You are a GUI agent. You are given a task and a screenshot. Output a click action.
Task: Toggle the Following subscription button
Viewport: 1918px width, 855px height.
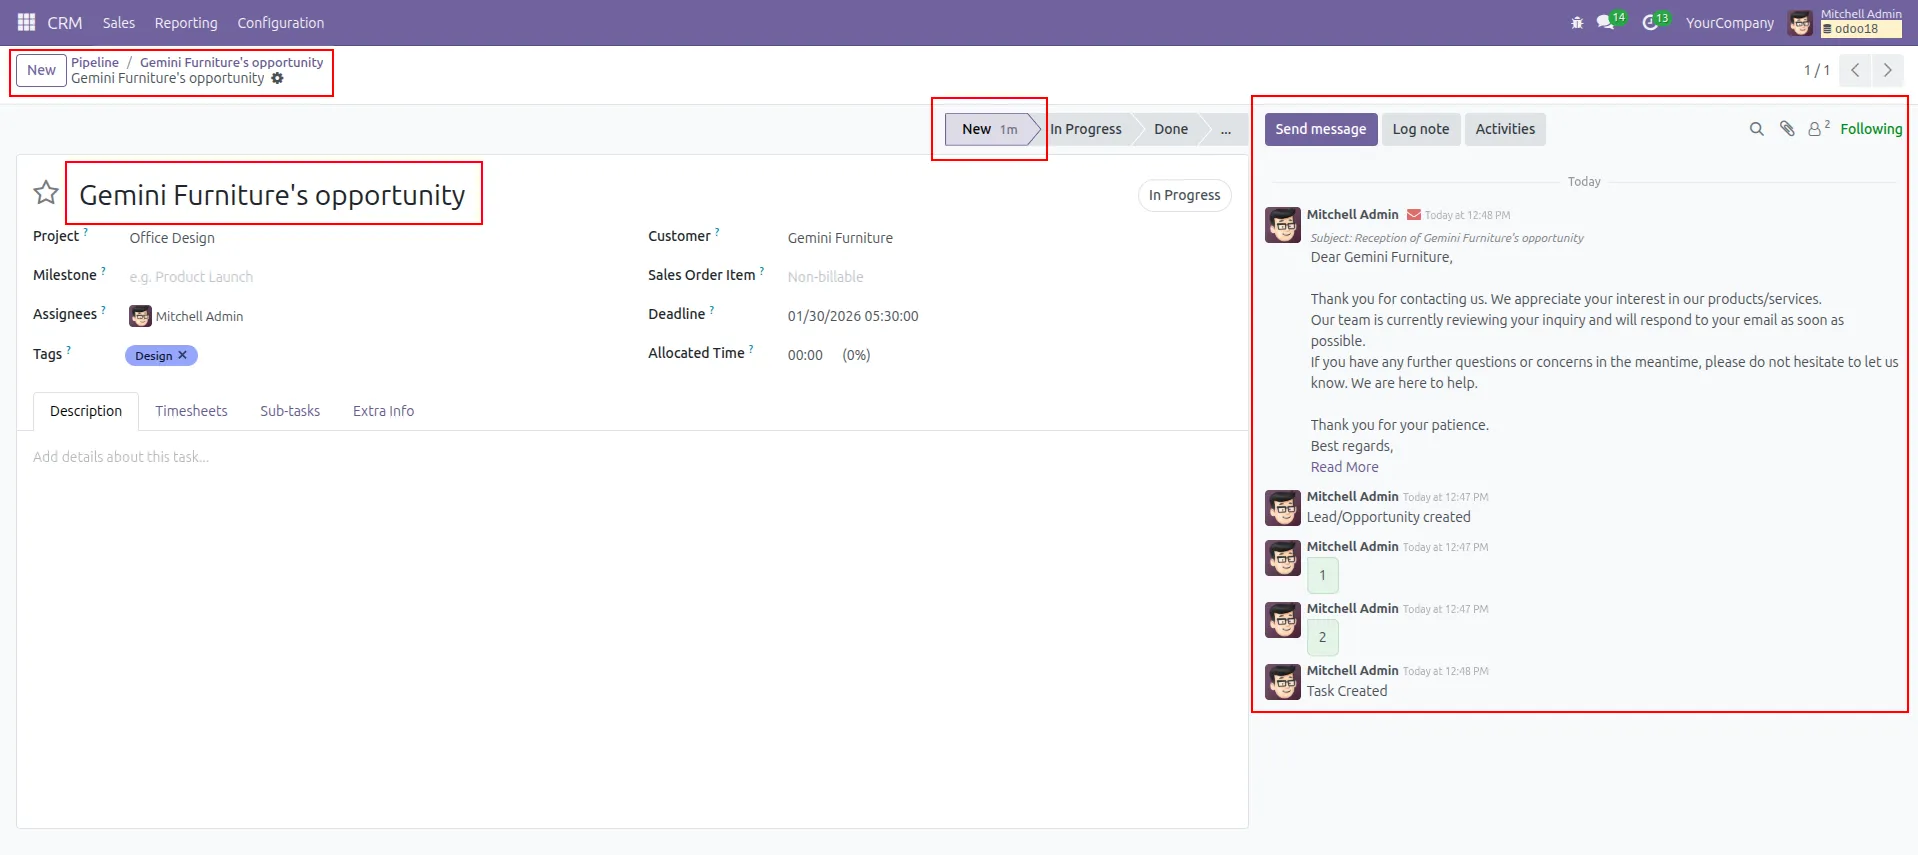[1870, 129]
